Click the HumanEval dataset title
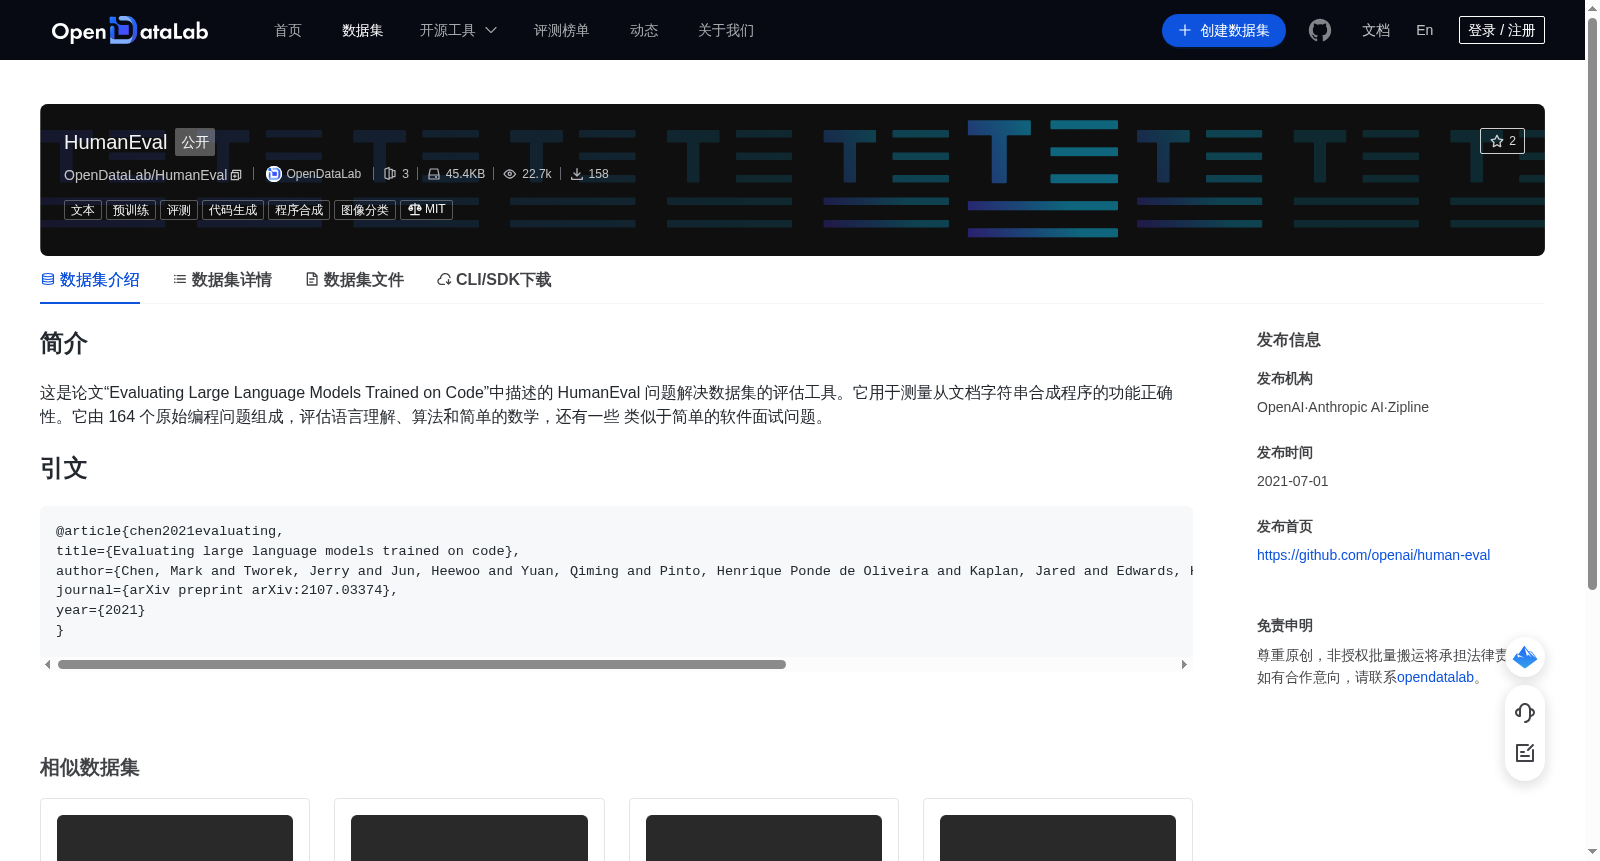The height and width of the screenshot is (861, 1600). click(x=115, y=142)
